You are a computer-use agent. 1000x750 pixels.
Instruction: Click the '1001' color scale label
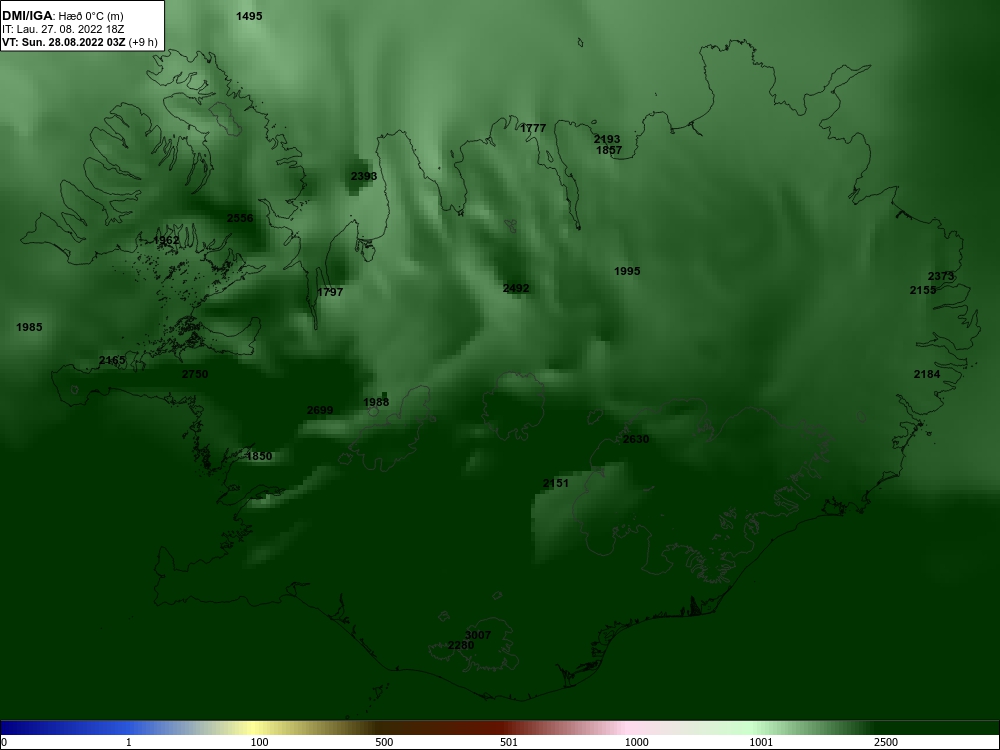tap(761, 742)
